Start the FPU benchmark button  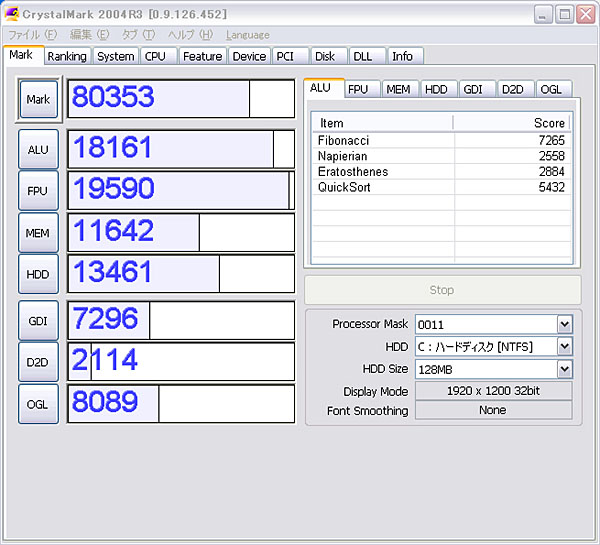click(x=38, y=191)
